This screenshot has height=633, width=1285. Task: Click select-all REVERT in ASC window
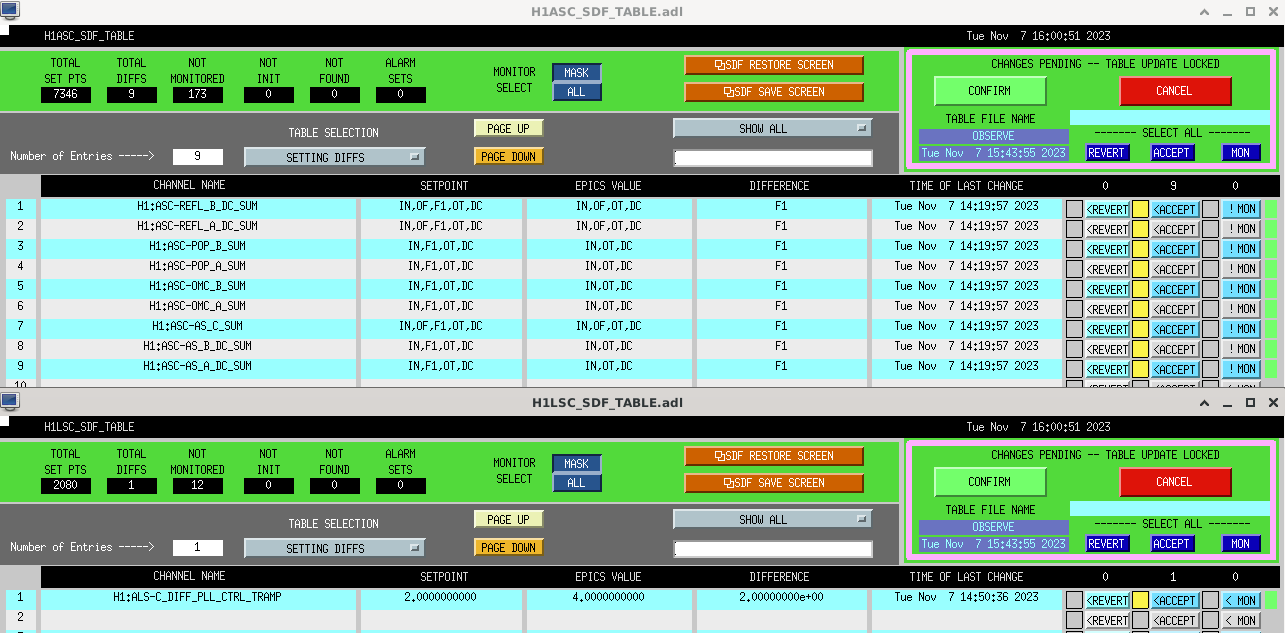(1107, 153)
